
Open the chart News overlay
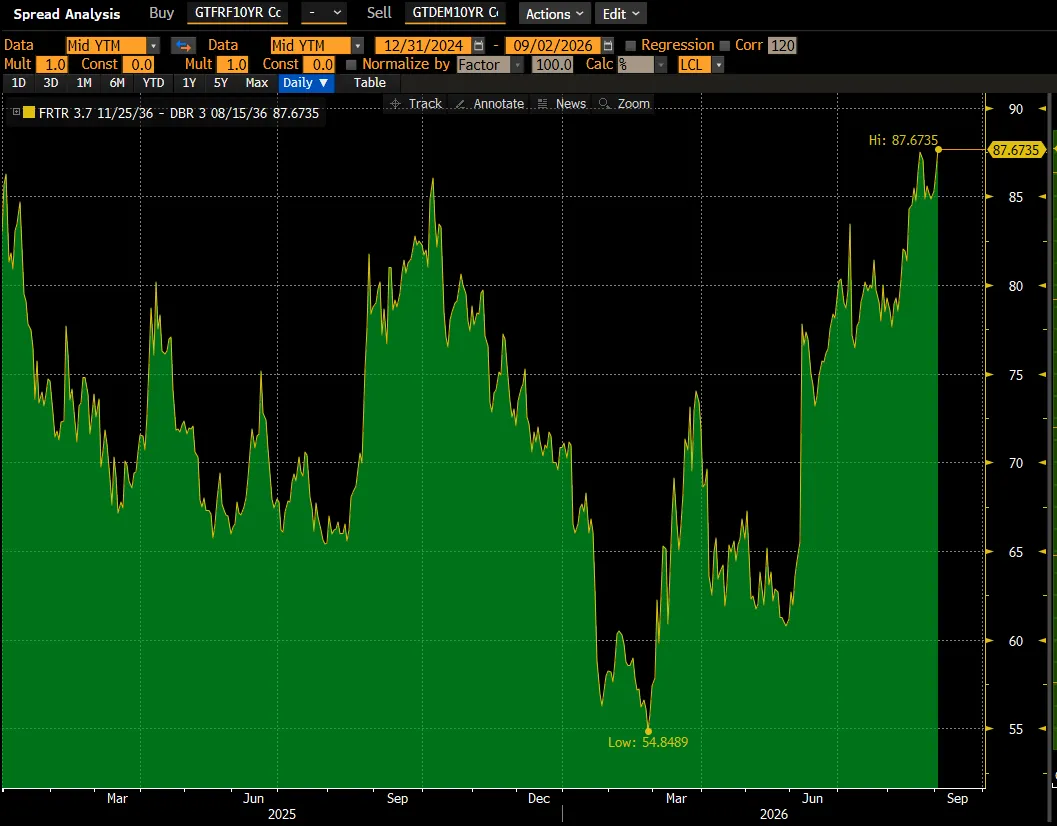[x=562, y=104]
